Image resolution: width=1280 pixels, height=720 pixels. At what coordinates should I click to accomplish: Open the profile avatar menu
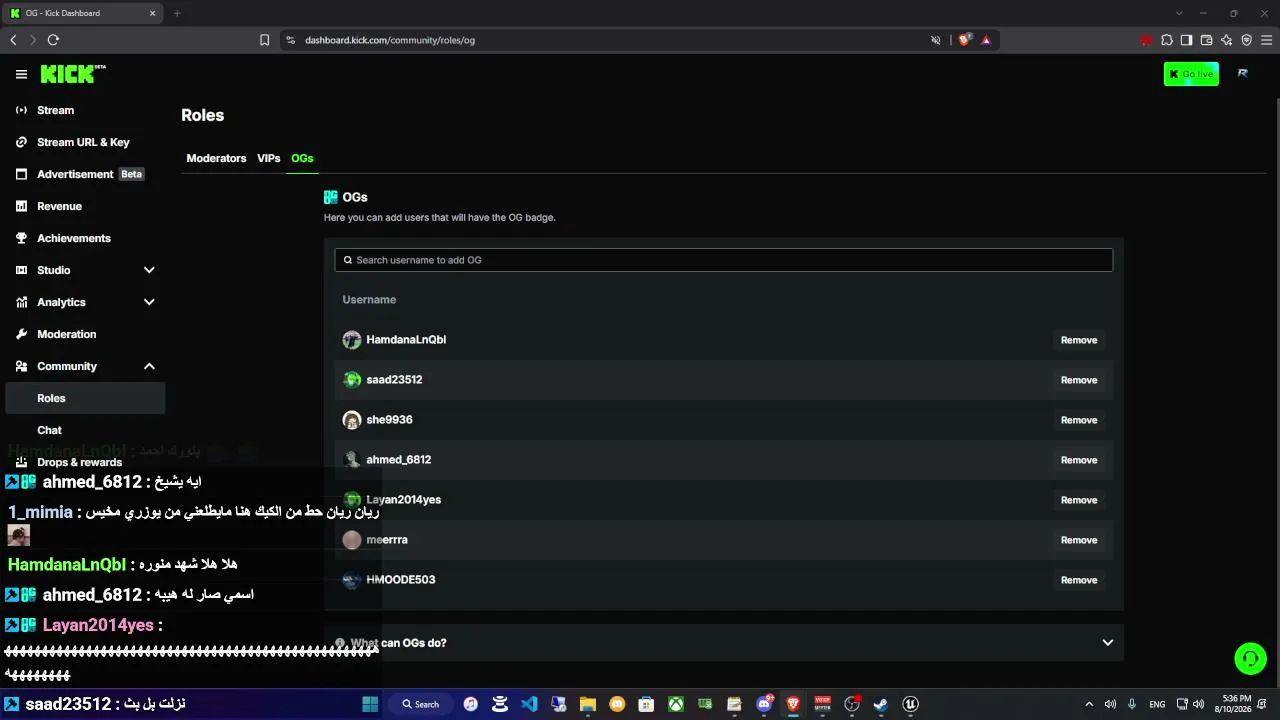tap(1242, 74)
